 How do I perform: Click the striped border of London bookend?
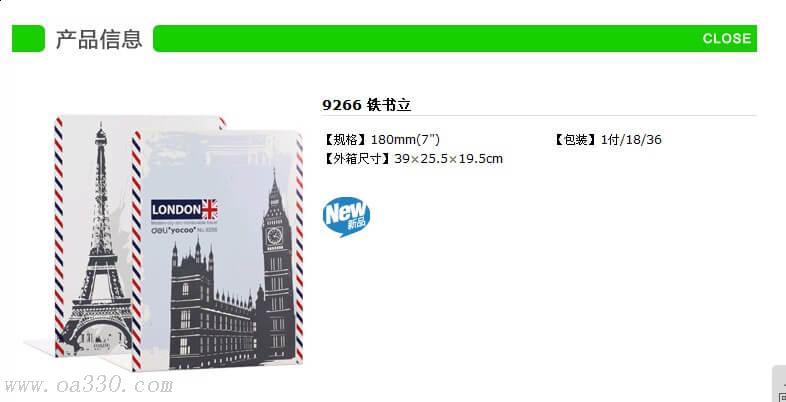[x=136, y=251]
